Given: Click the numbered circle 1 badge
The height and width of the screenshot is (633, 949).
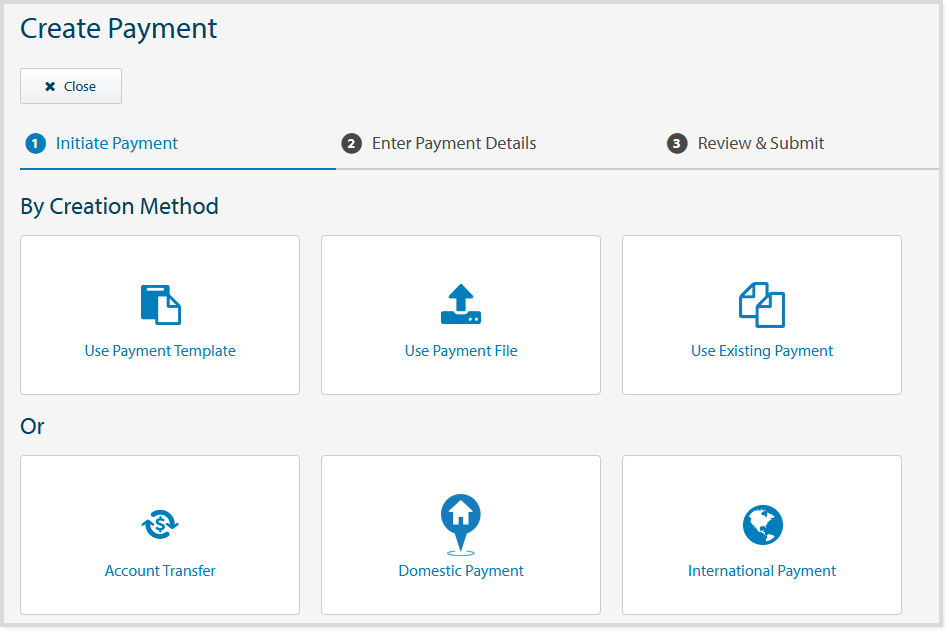Looking at the screenshot, I should [35, 143].
